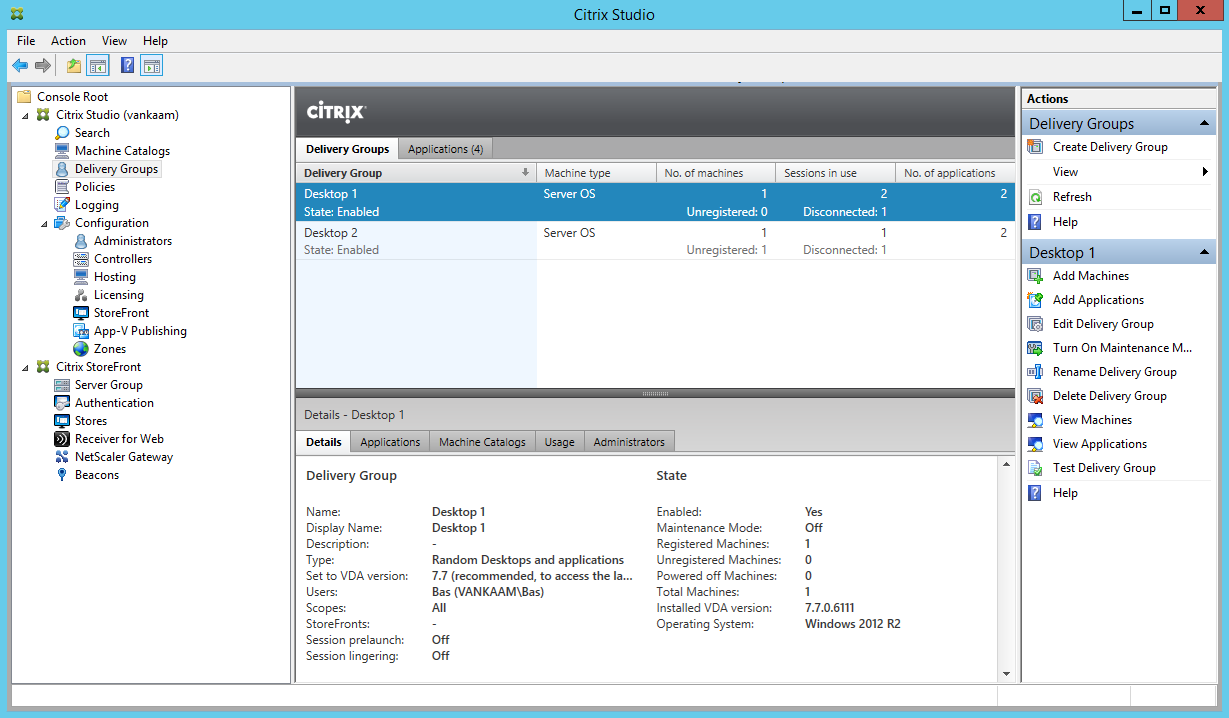Switch to the Delivery Groups tab
Screen dimensions: 1229x718
[347, 148]
